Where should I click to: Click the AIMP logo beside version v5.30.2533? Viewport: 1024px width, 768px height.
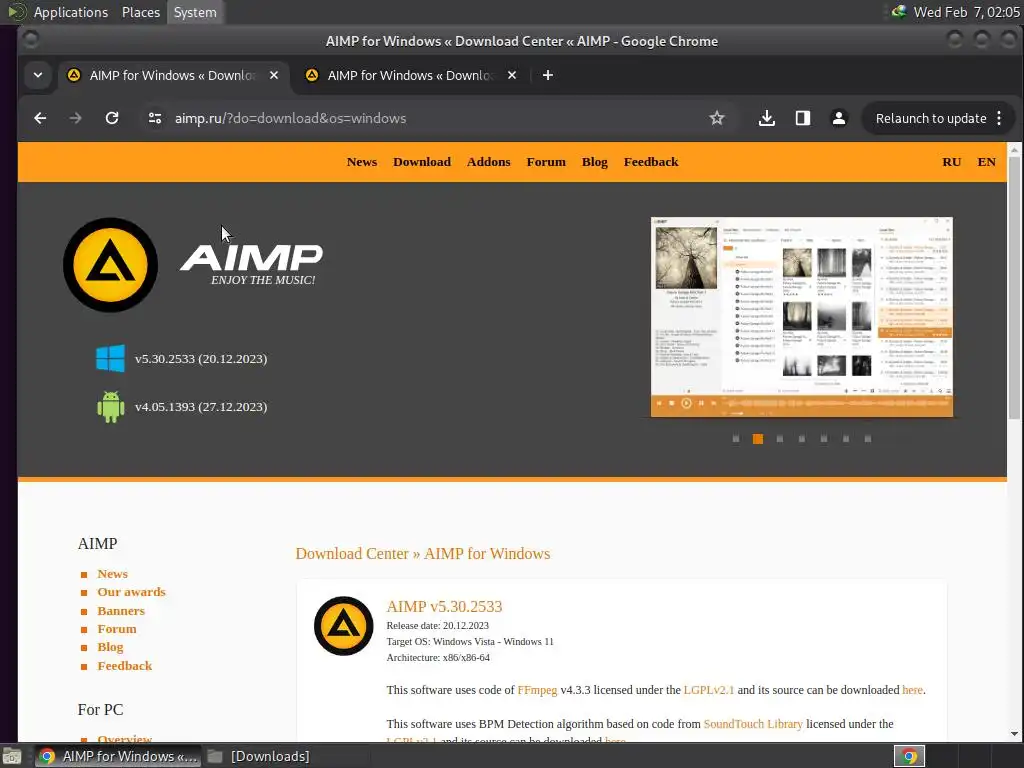pos(344,626)
